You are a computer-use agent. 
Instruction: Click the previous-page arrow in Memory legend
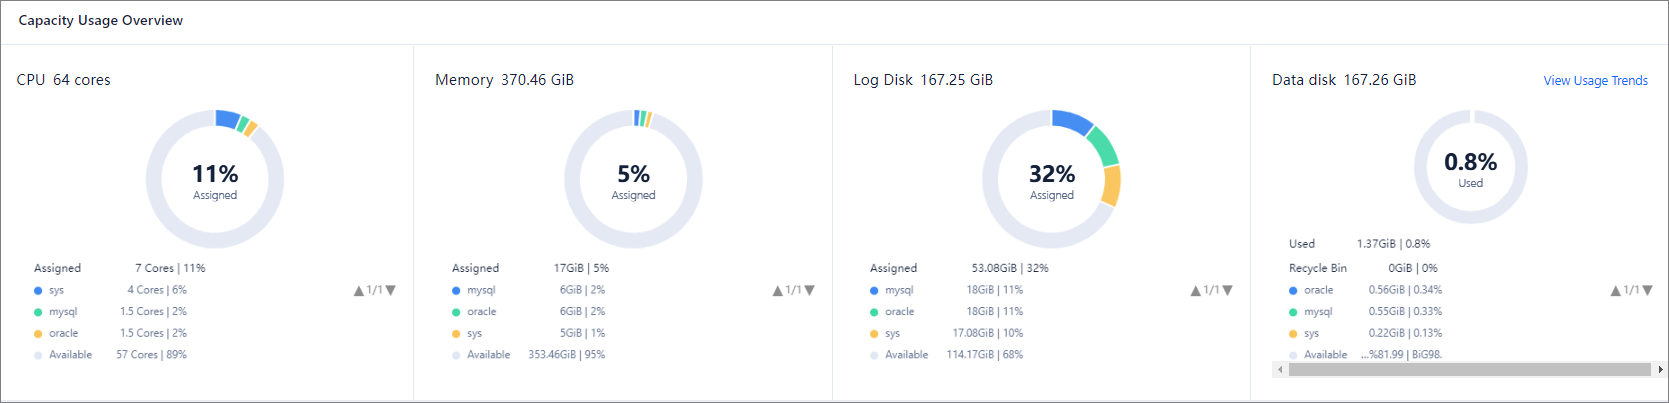pos(778,291)
